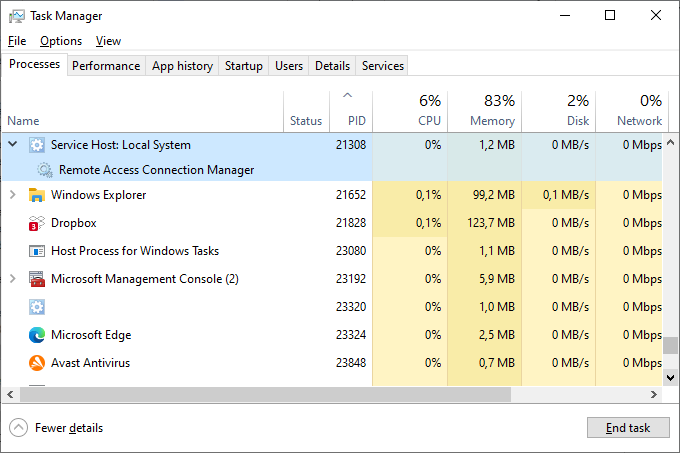This screenshot has width=680, height=453.
Task: Click the 99,2 MB memory value
Action: (x=494, y=195)
